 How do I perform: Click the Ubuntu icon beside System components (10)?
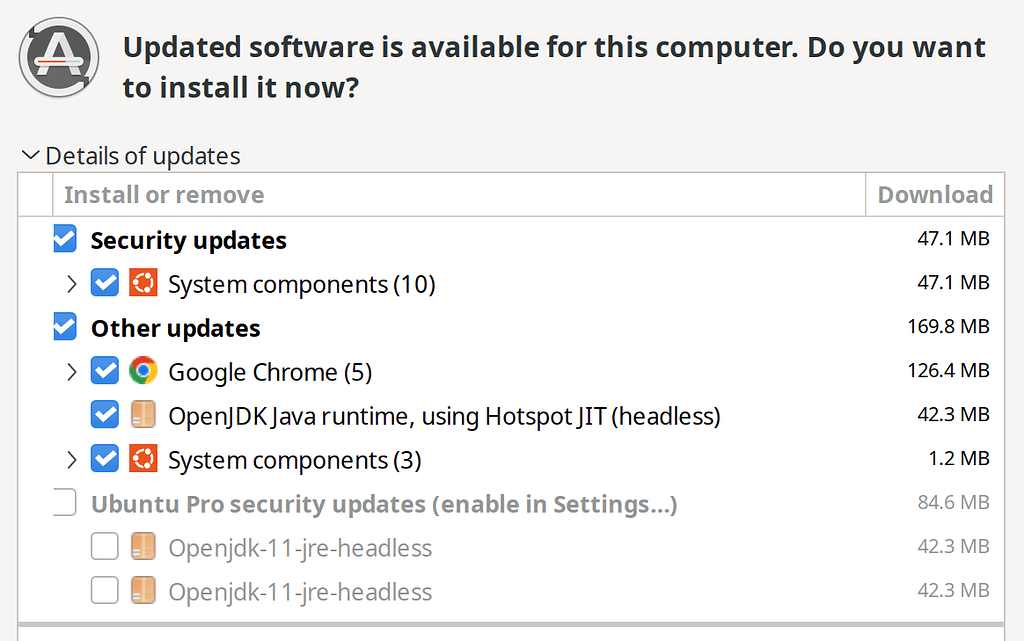tap(143, 284)
